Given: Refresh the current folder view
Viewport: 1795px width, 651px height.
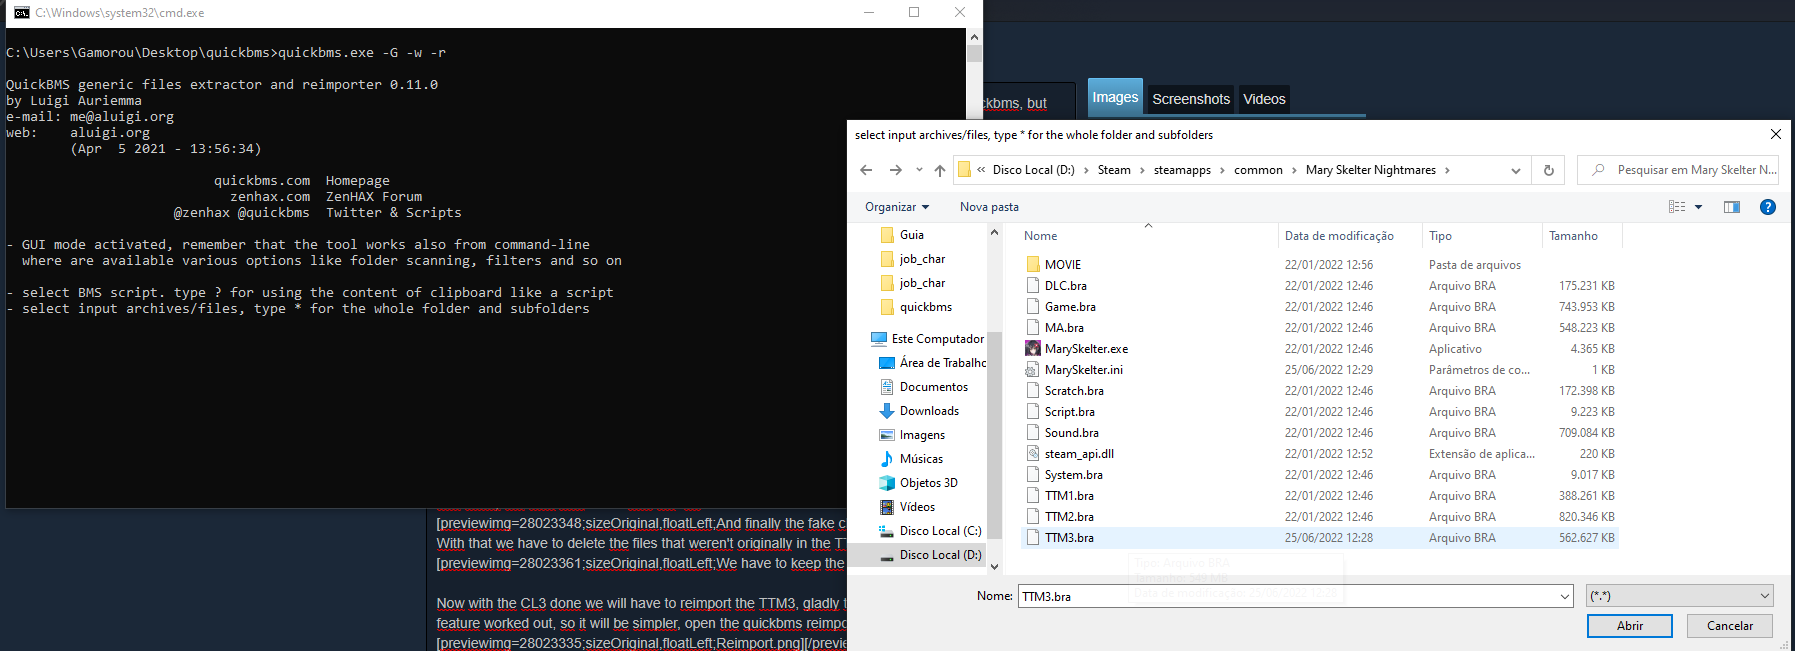Looking at the screenshot, I should coord(1549,170).
